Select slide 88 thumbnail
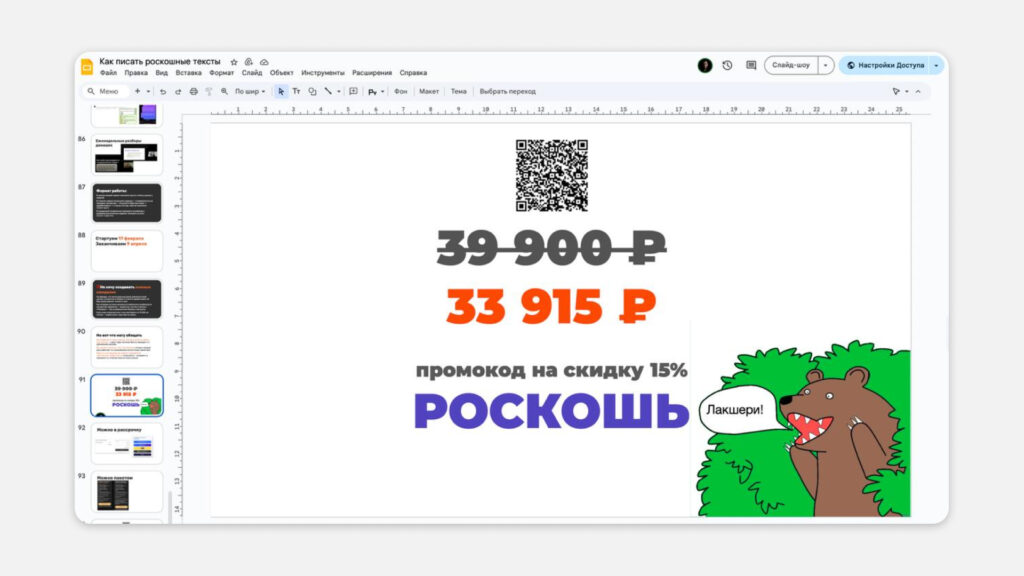The height and width of the screenshot is (576, 1024). 127,251
